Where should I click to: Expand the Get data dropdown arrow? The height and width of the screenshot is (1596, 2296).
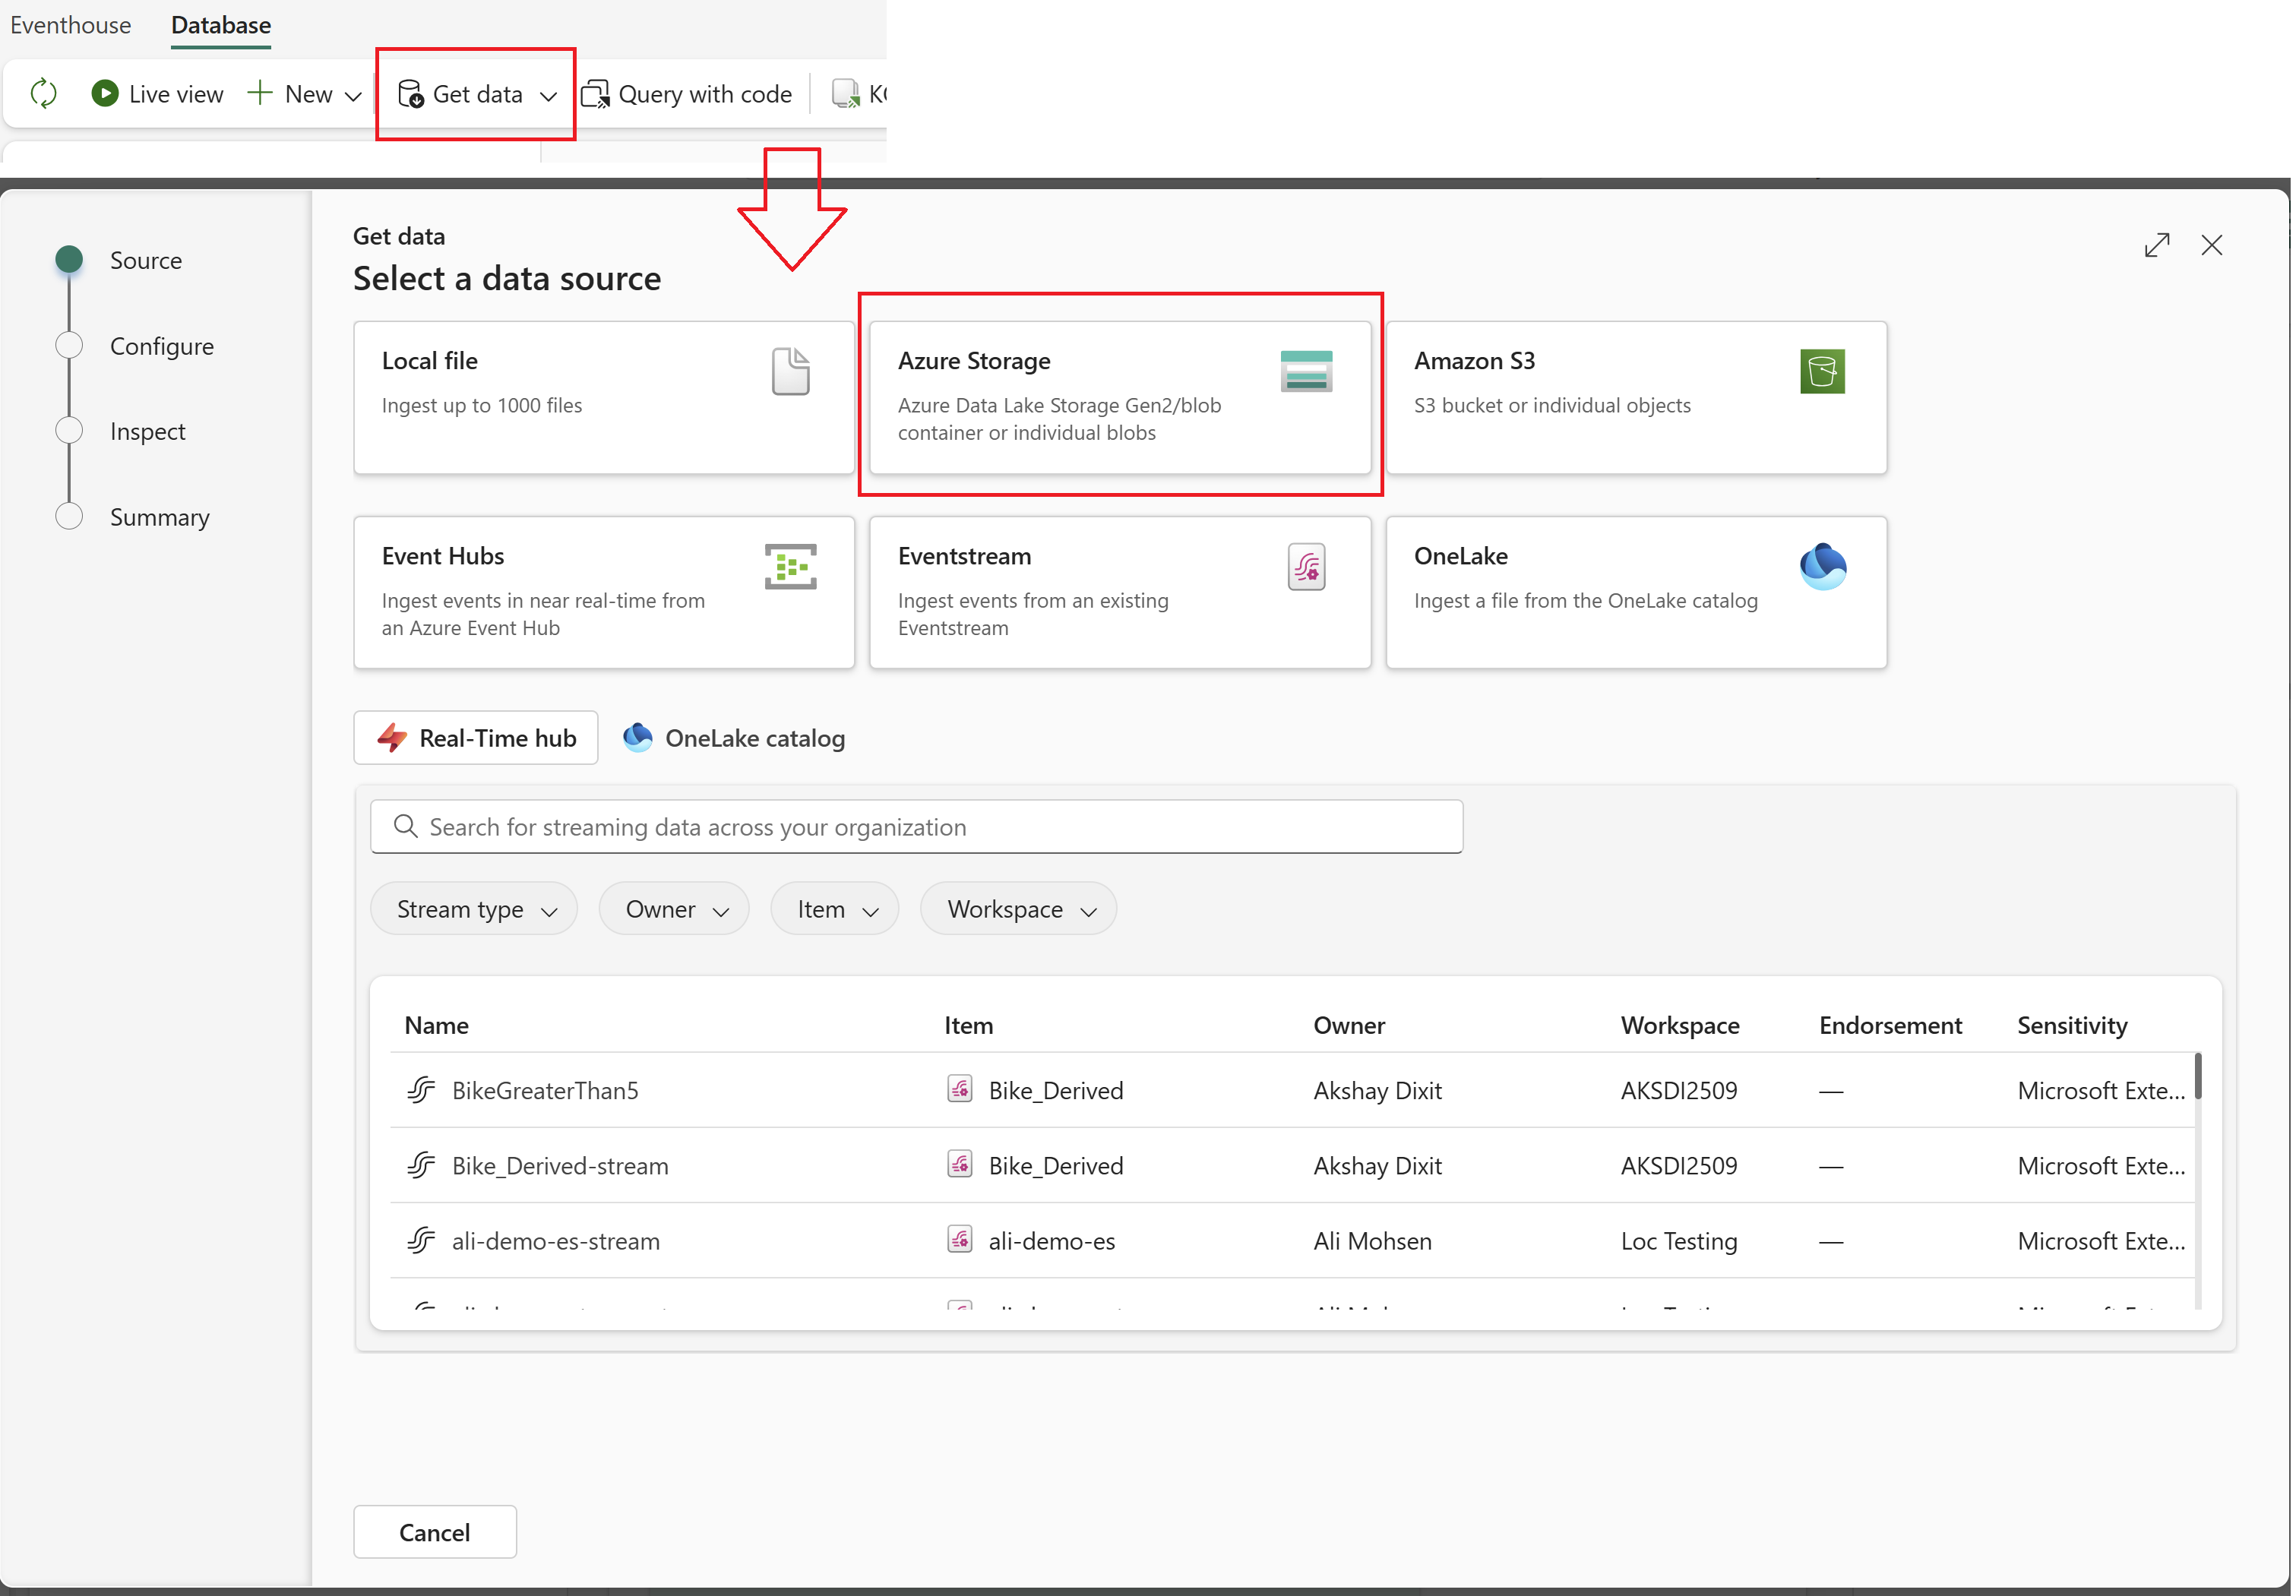[x=549, y=96]
